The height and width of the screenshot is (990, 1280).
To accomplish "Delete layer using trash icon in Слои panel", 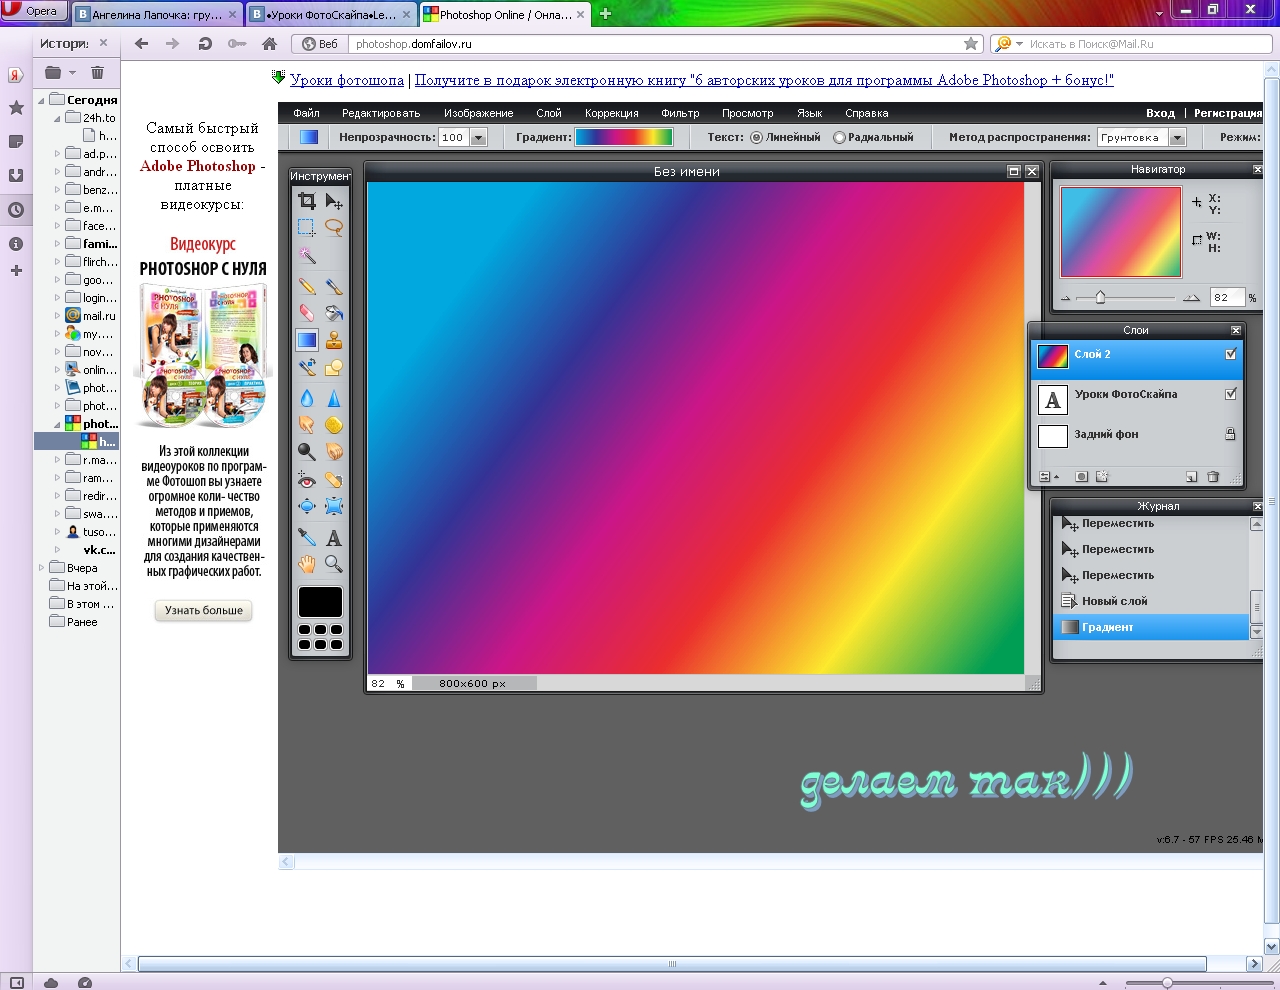I will coord(1213,477).
